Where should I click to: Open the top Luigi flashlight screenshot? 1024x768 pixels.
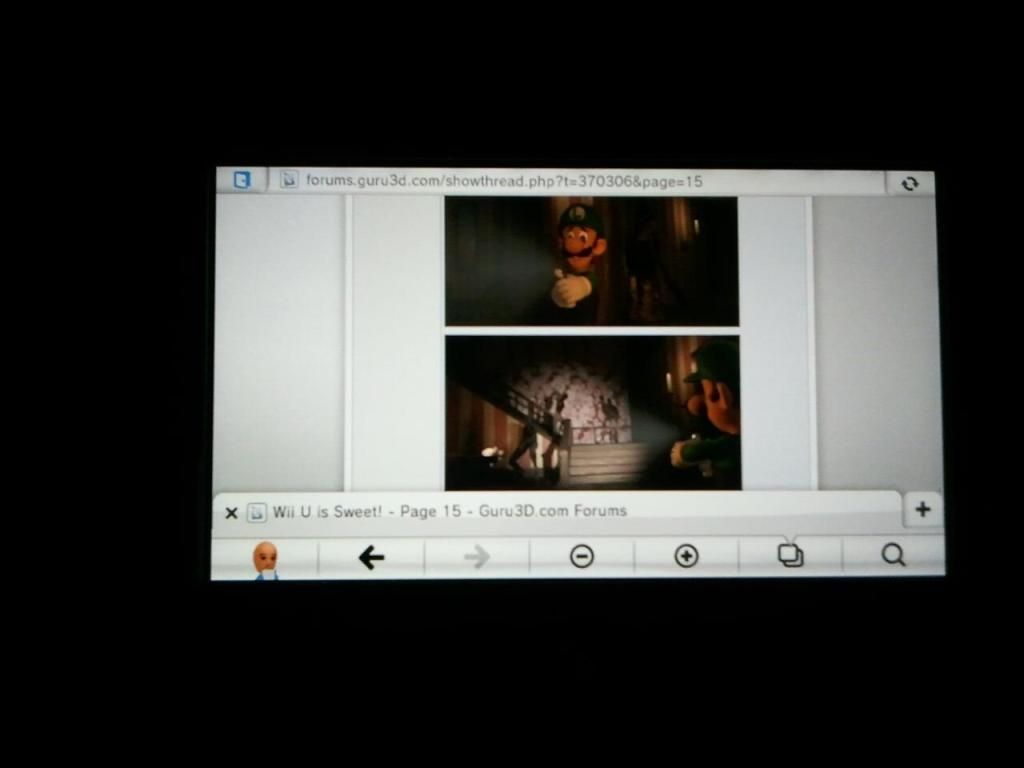pyautogui.click(x=592, y=261)
